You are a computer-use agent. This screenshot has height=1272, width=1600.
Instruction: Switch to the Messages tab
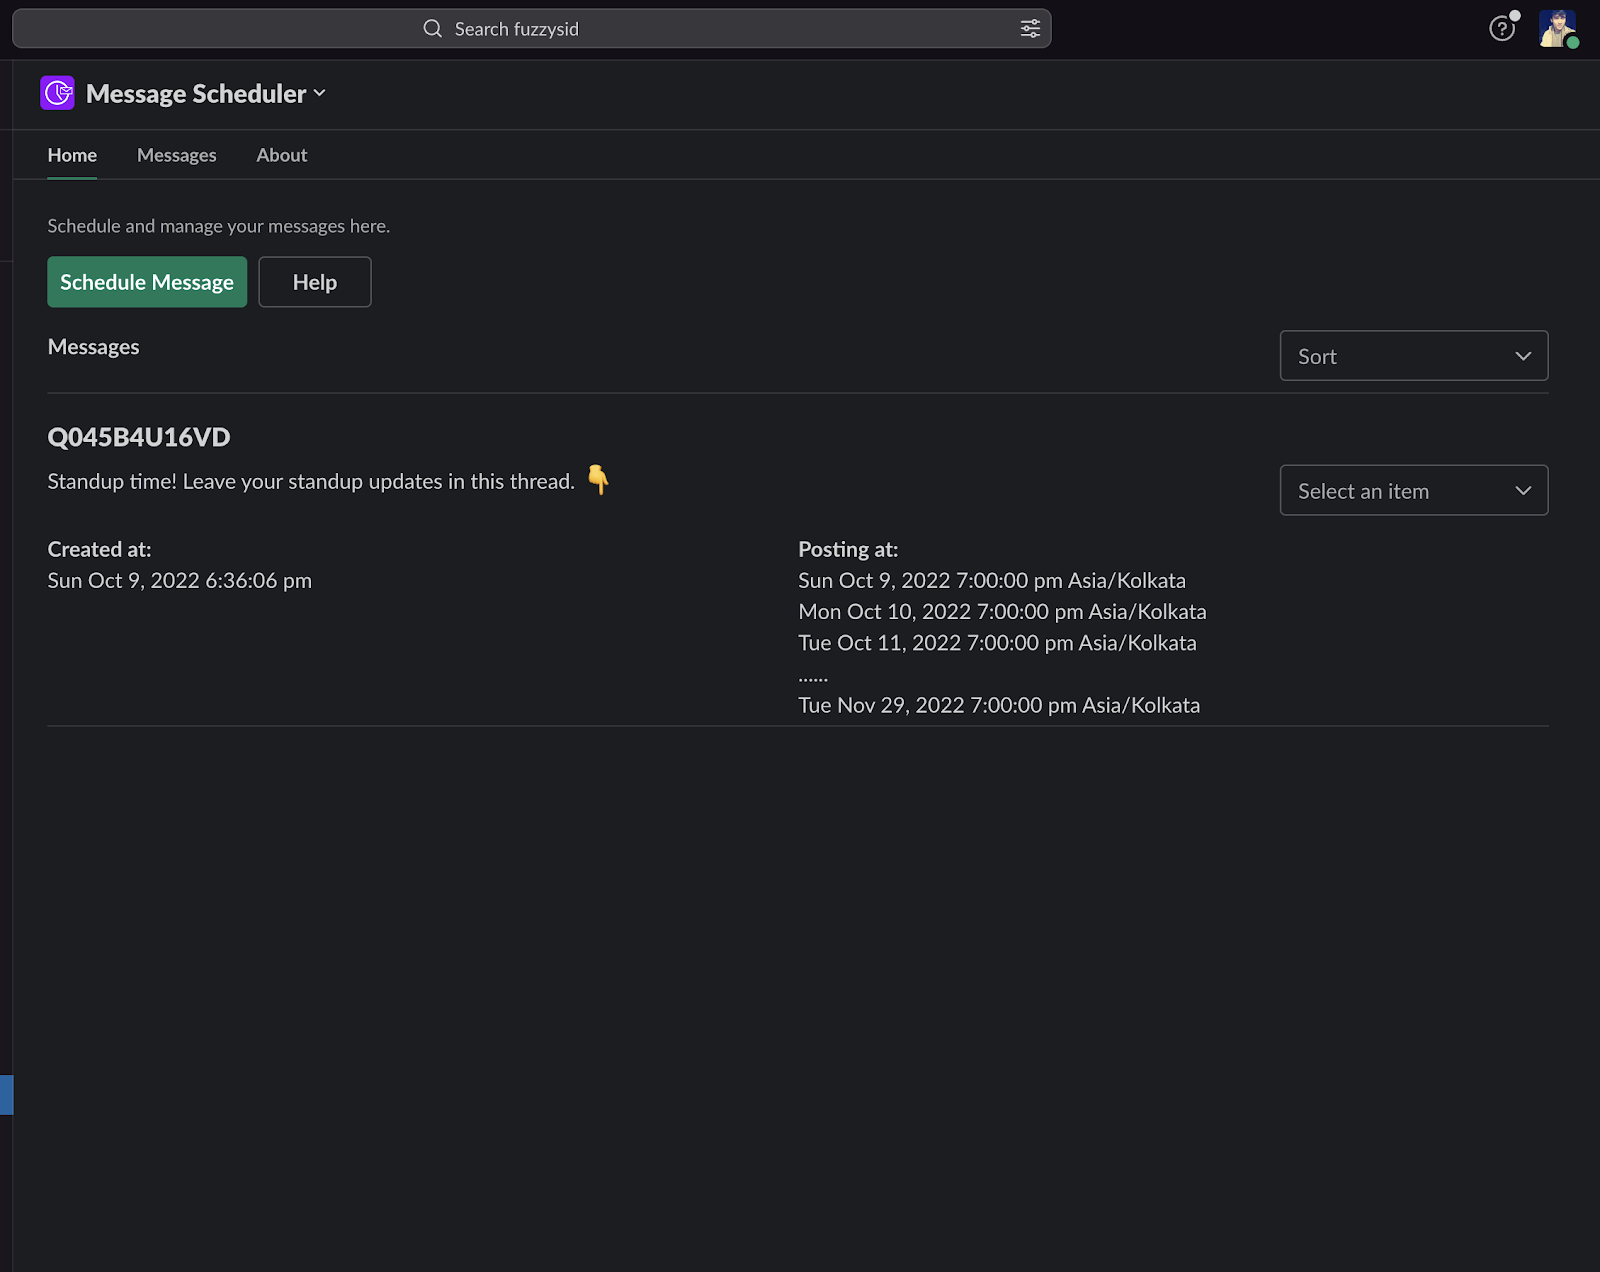click(x=177, y=155)
